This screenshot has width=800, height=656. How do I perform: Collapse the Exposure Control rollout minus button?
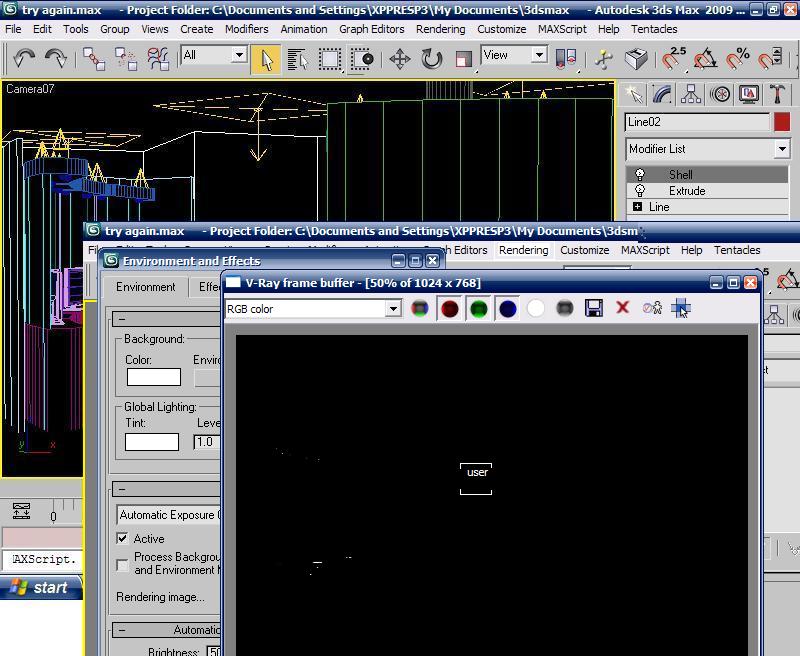pyautogui.click(x=121, y=489)
